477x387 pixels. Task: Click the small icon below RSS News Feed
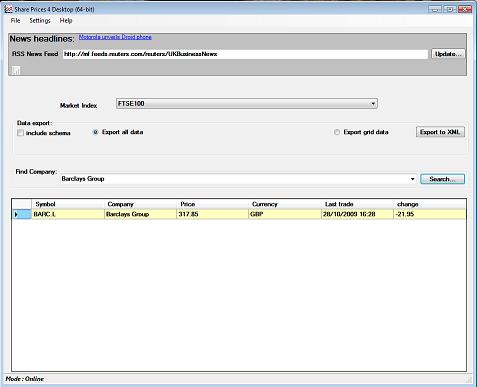(x=16, y=70)
